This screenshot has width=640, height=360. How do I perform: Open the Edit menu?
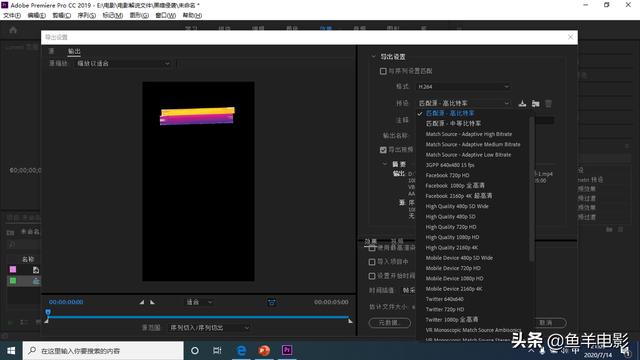[36, 16]
